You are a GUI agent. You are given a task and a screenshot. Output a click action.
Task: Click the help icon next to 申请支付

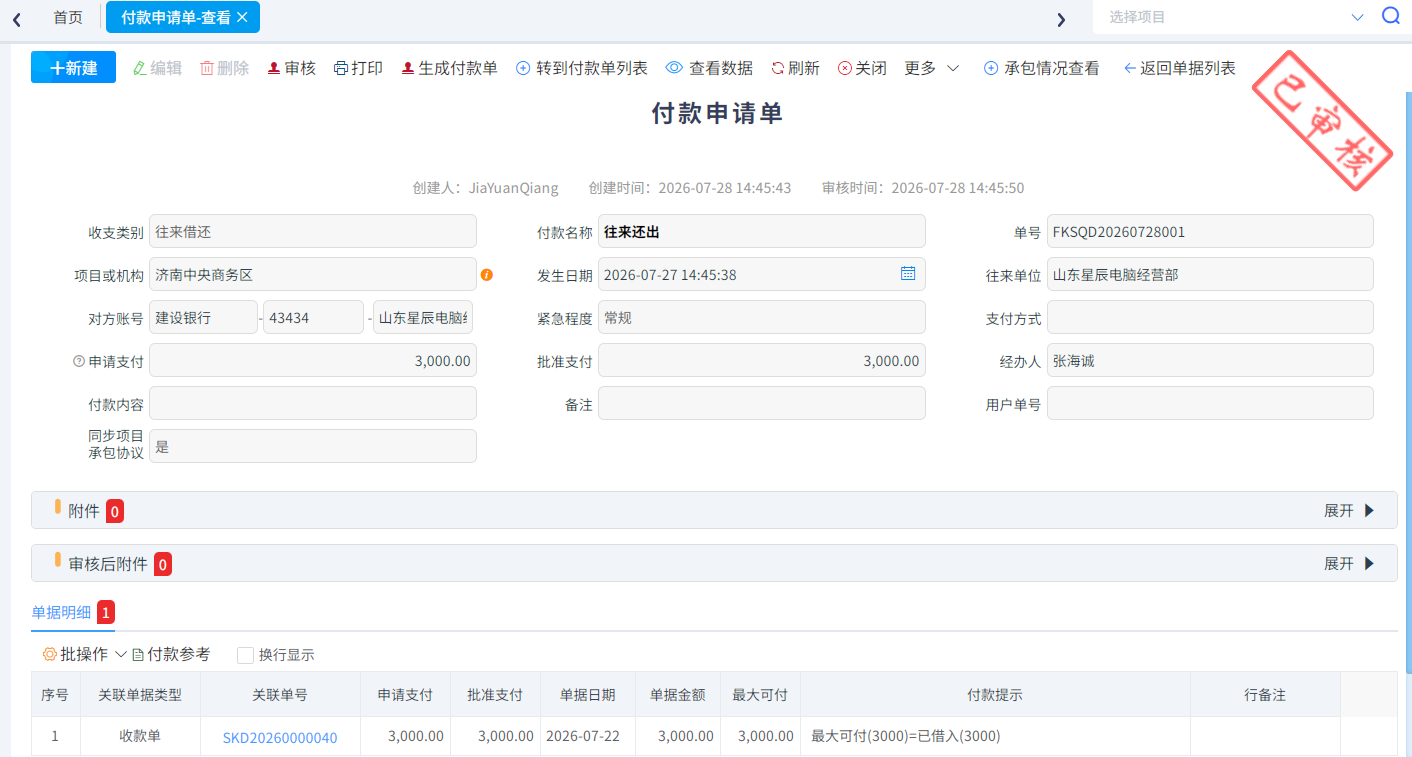[79, 361]
